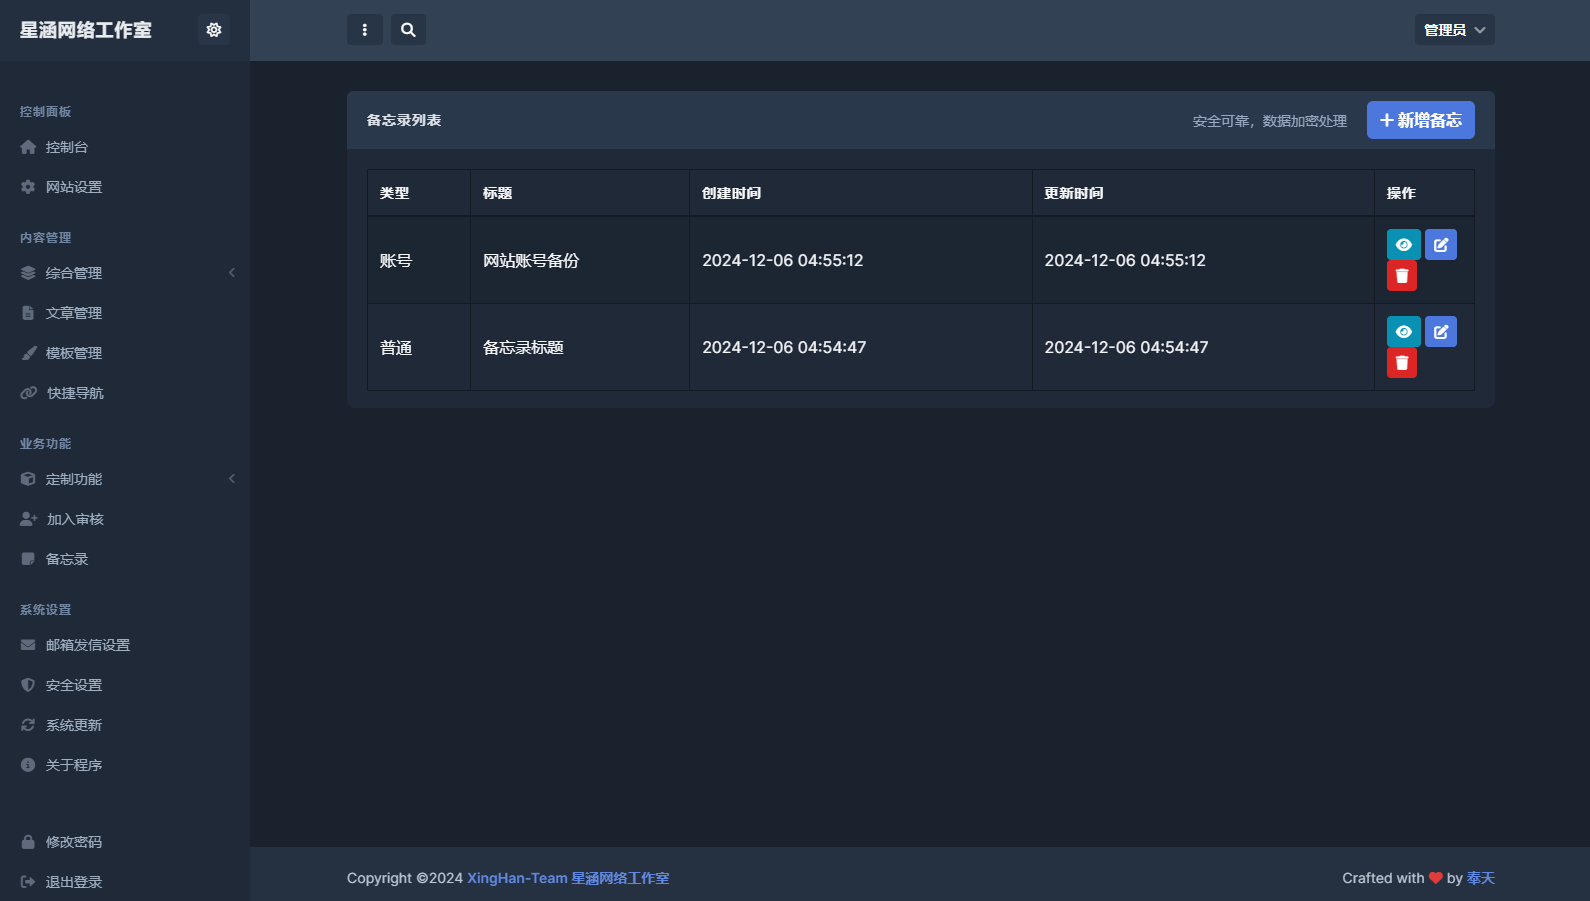
Task: Click the search magnifier icon
Action: tap(408, 30)
